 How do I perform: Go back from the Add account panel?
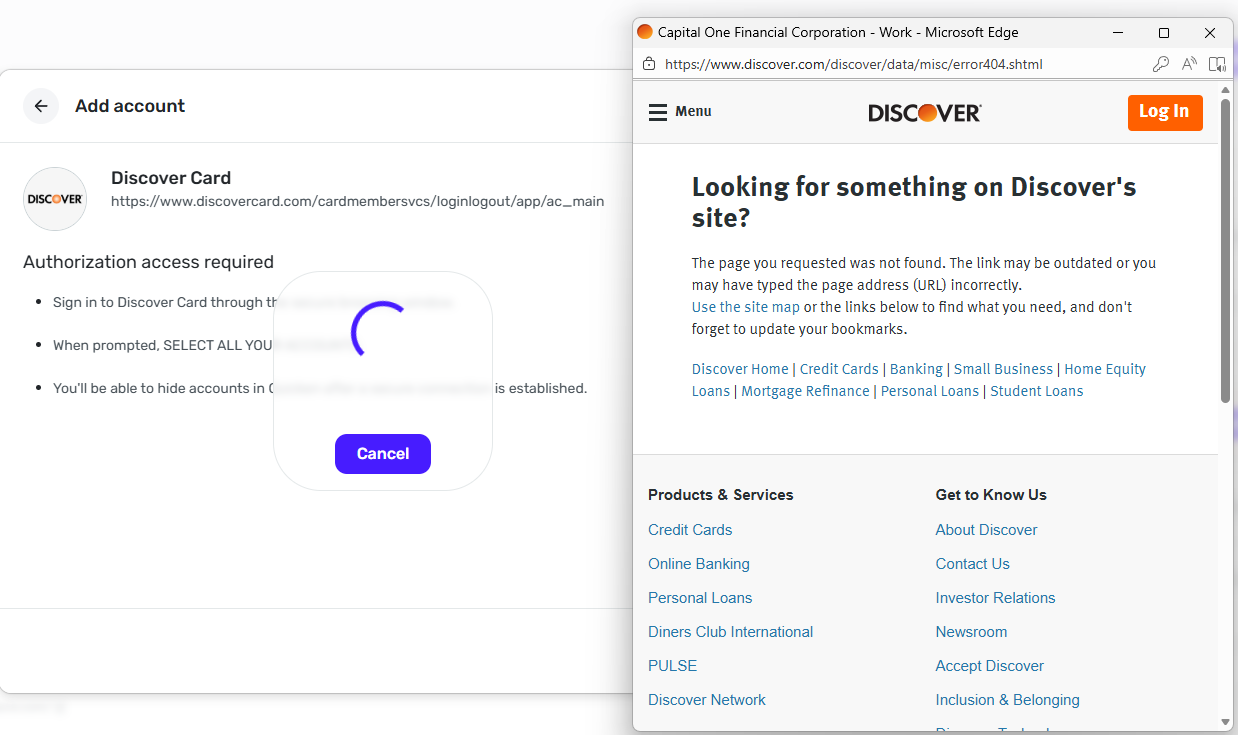(41, 106)
